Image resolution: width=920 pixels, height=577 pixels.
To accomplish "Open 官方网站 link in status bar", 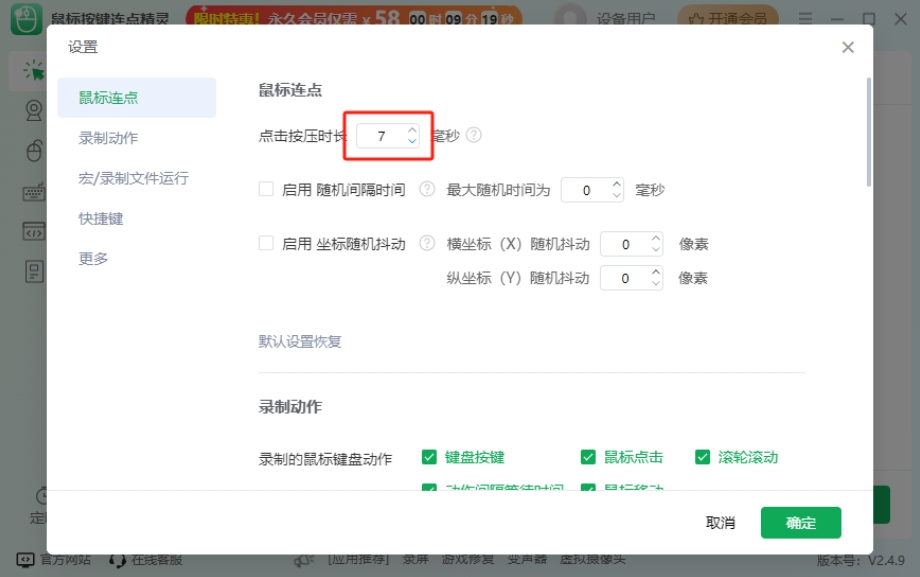I will [54, 559].
